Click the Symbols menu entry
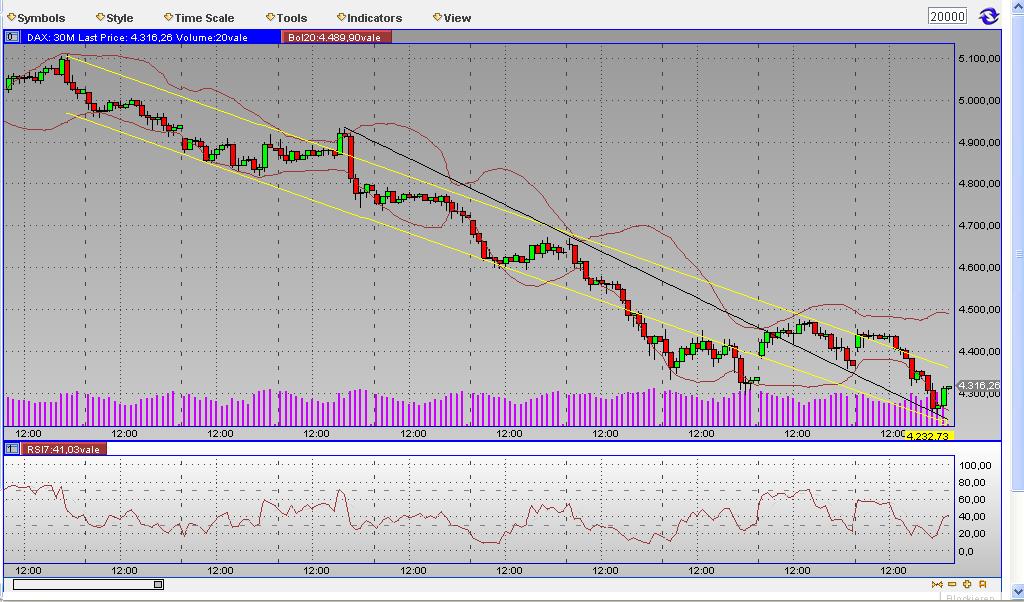This screenshot has height=602, width=1024. [x=40, y=17]
